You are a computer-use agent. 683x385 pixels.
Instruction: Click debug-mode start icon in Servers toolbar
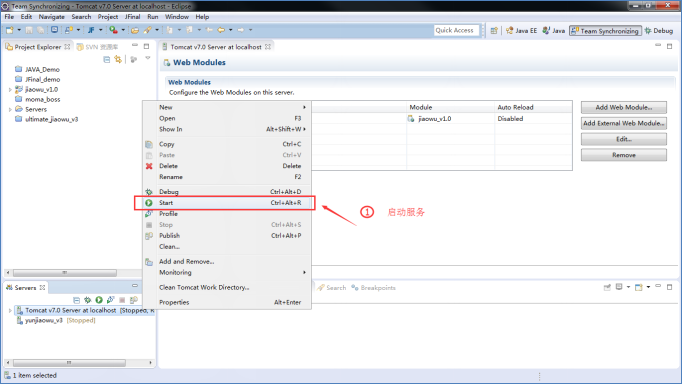88,300
